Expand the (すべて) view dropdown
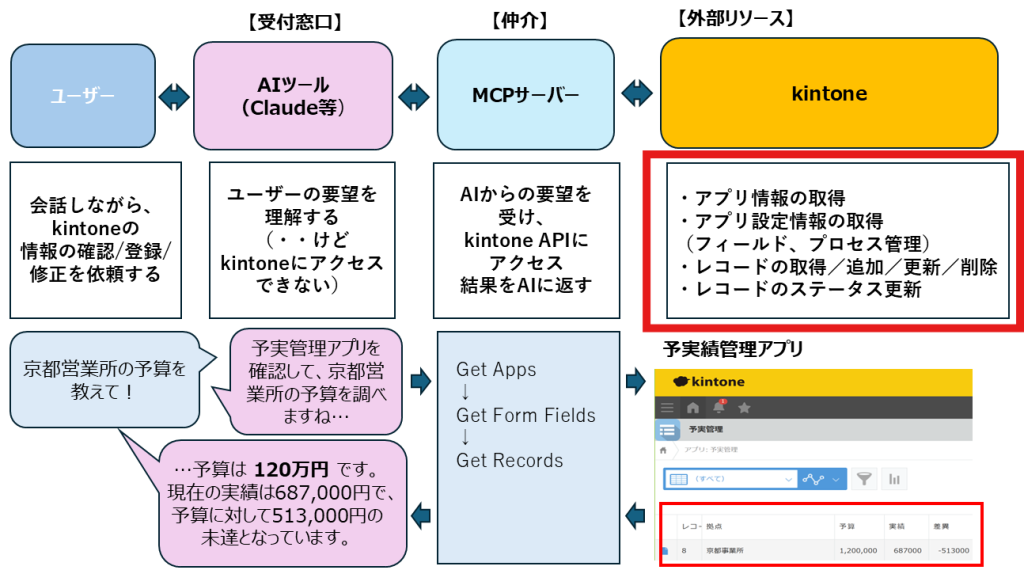Image resolution: width=1024 pixels, height=570 pixels. point(731,479)
